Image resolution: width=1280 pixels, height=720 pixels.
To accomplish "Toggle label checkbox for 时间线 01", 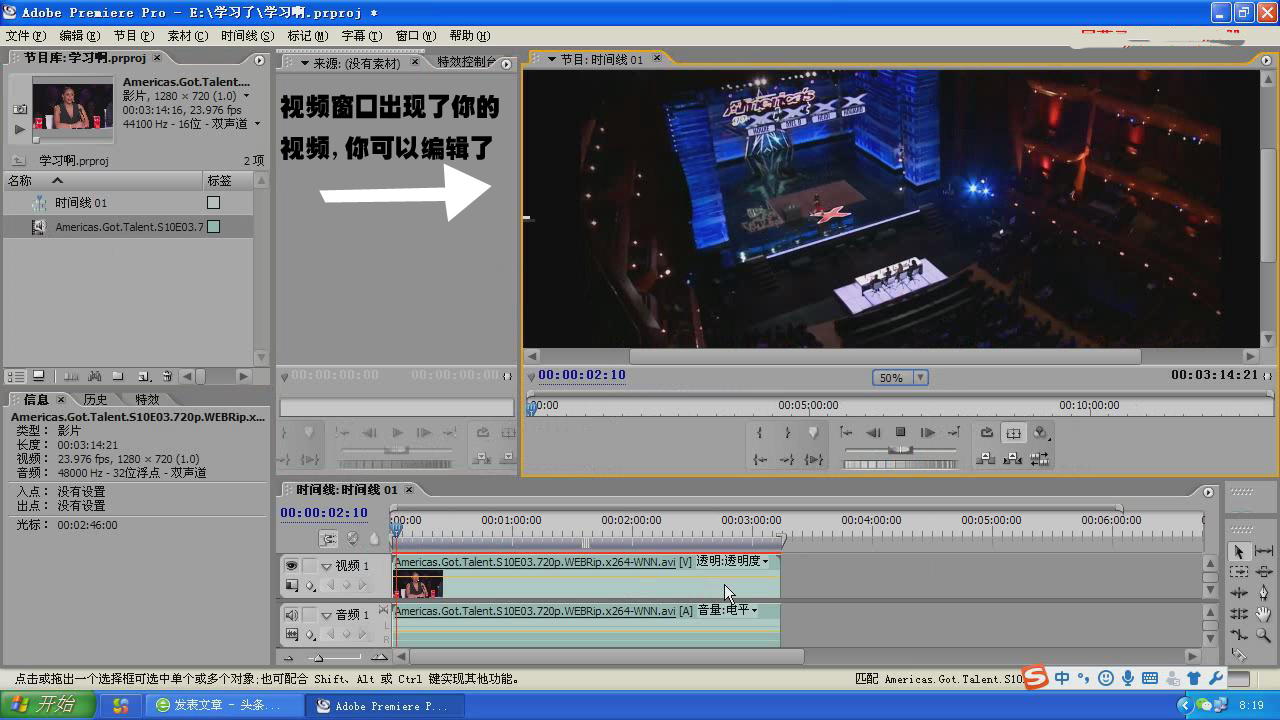I will [x=213, y=202].
